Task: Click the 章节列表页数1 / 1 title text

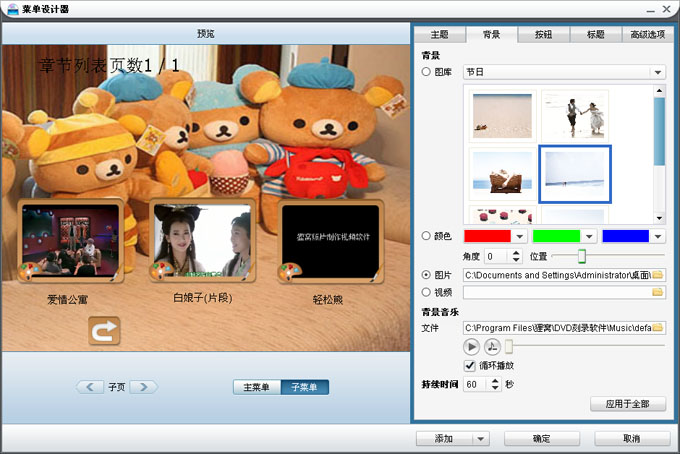Action: point(109,65)
